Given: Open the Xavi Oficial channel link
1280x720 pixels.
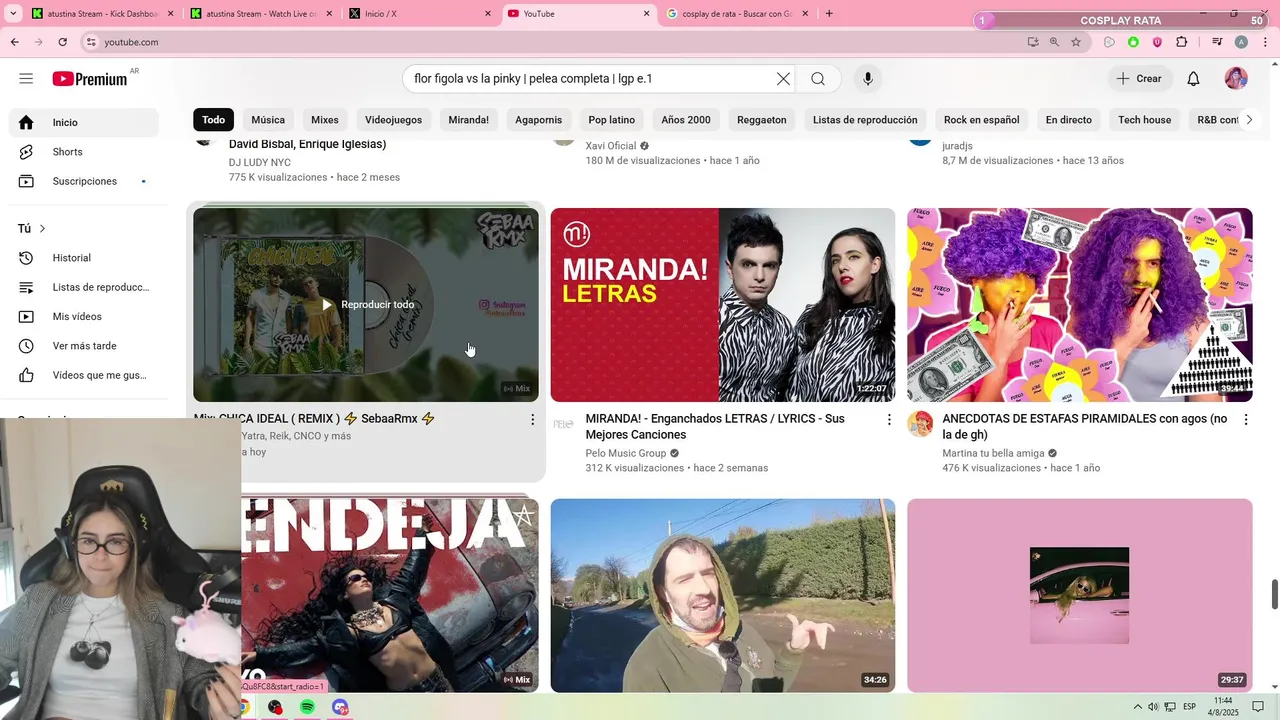Looking at the screenshot, I should pos(611,146).
